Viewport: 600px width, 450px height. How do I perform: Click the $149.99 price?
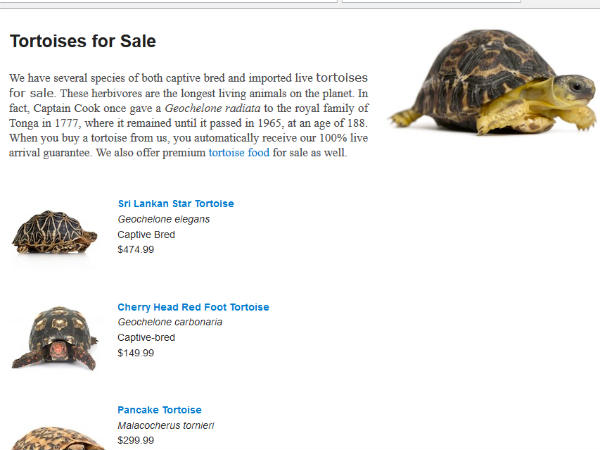136,353
